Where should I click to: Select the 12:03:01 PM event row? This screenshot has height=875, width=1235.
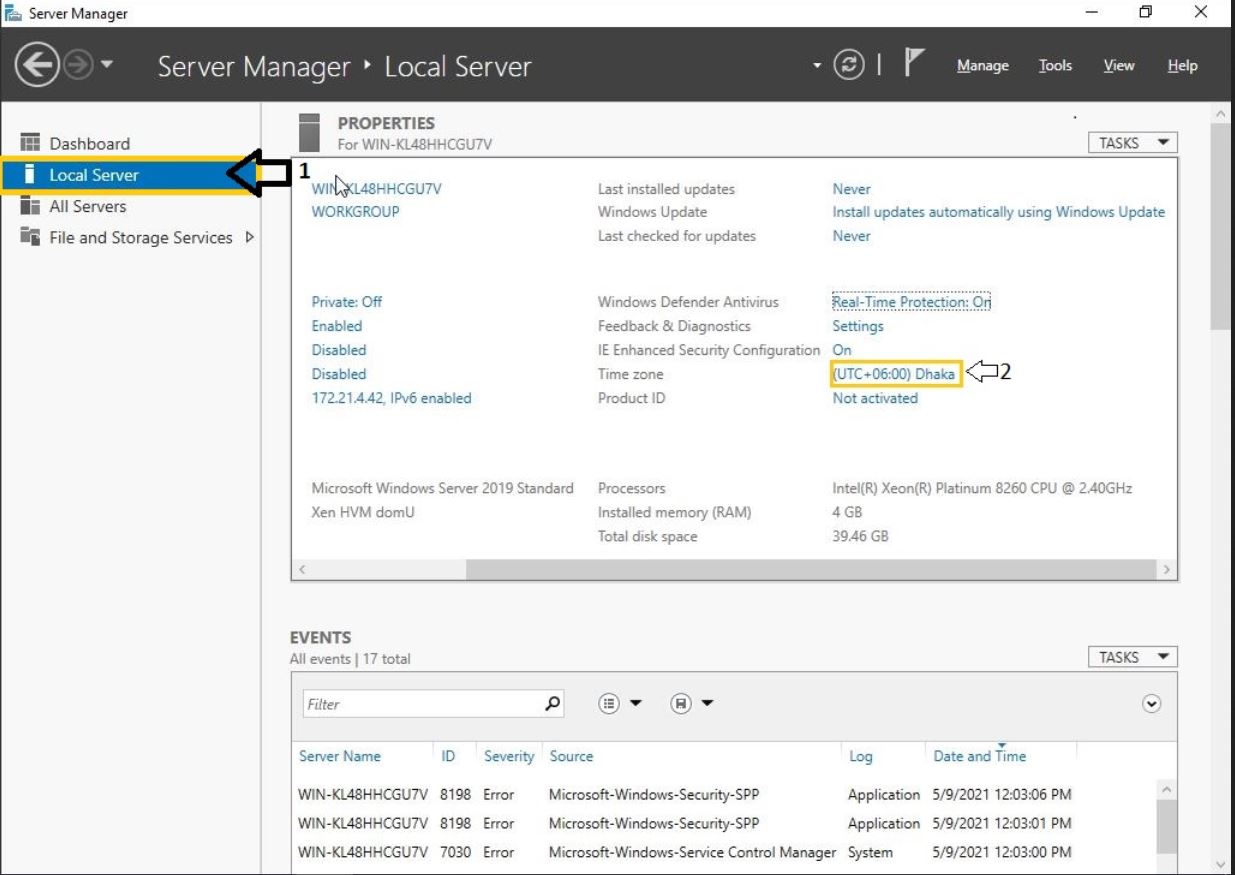pyautogui.click(x=725, y=824)
